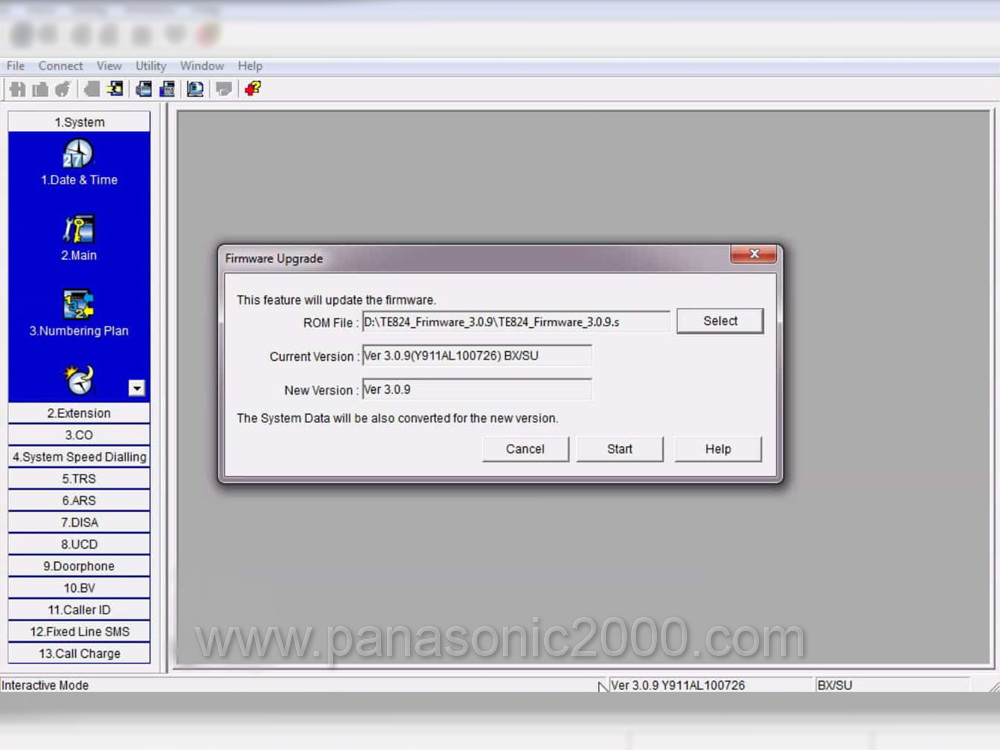Expand the 11.Caller ID section
Viewport: 1000px width, 750px height.
79,610
